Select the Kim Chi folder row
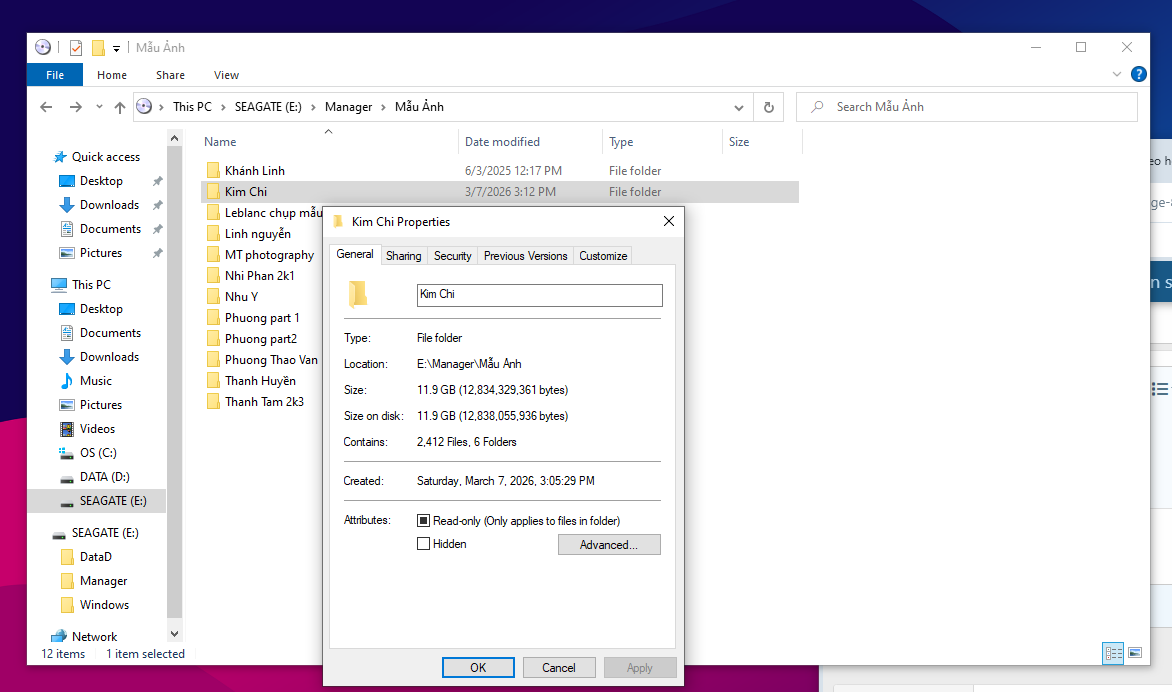 (x=500, y=191)
